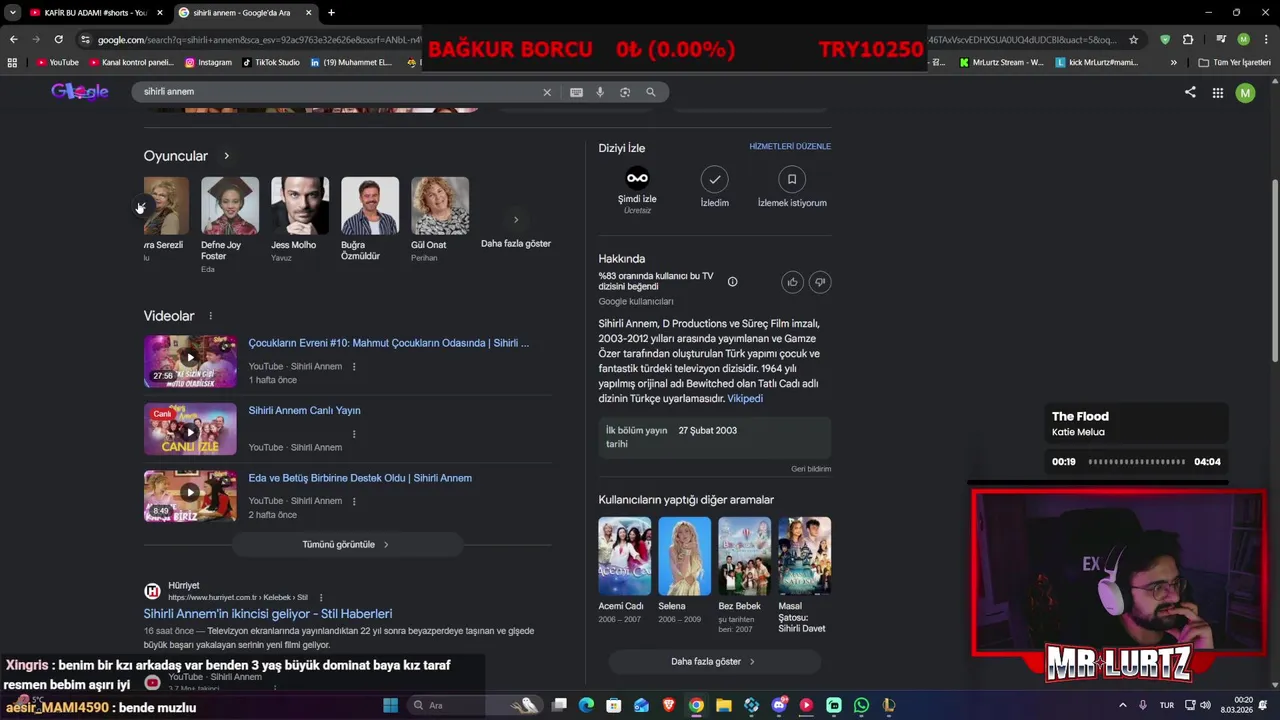Open Selena related search card
The height and width of the screenshot is (720, 1280).
pyautogui.click(x=684, y=571)
